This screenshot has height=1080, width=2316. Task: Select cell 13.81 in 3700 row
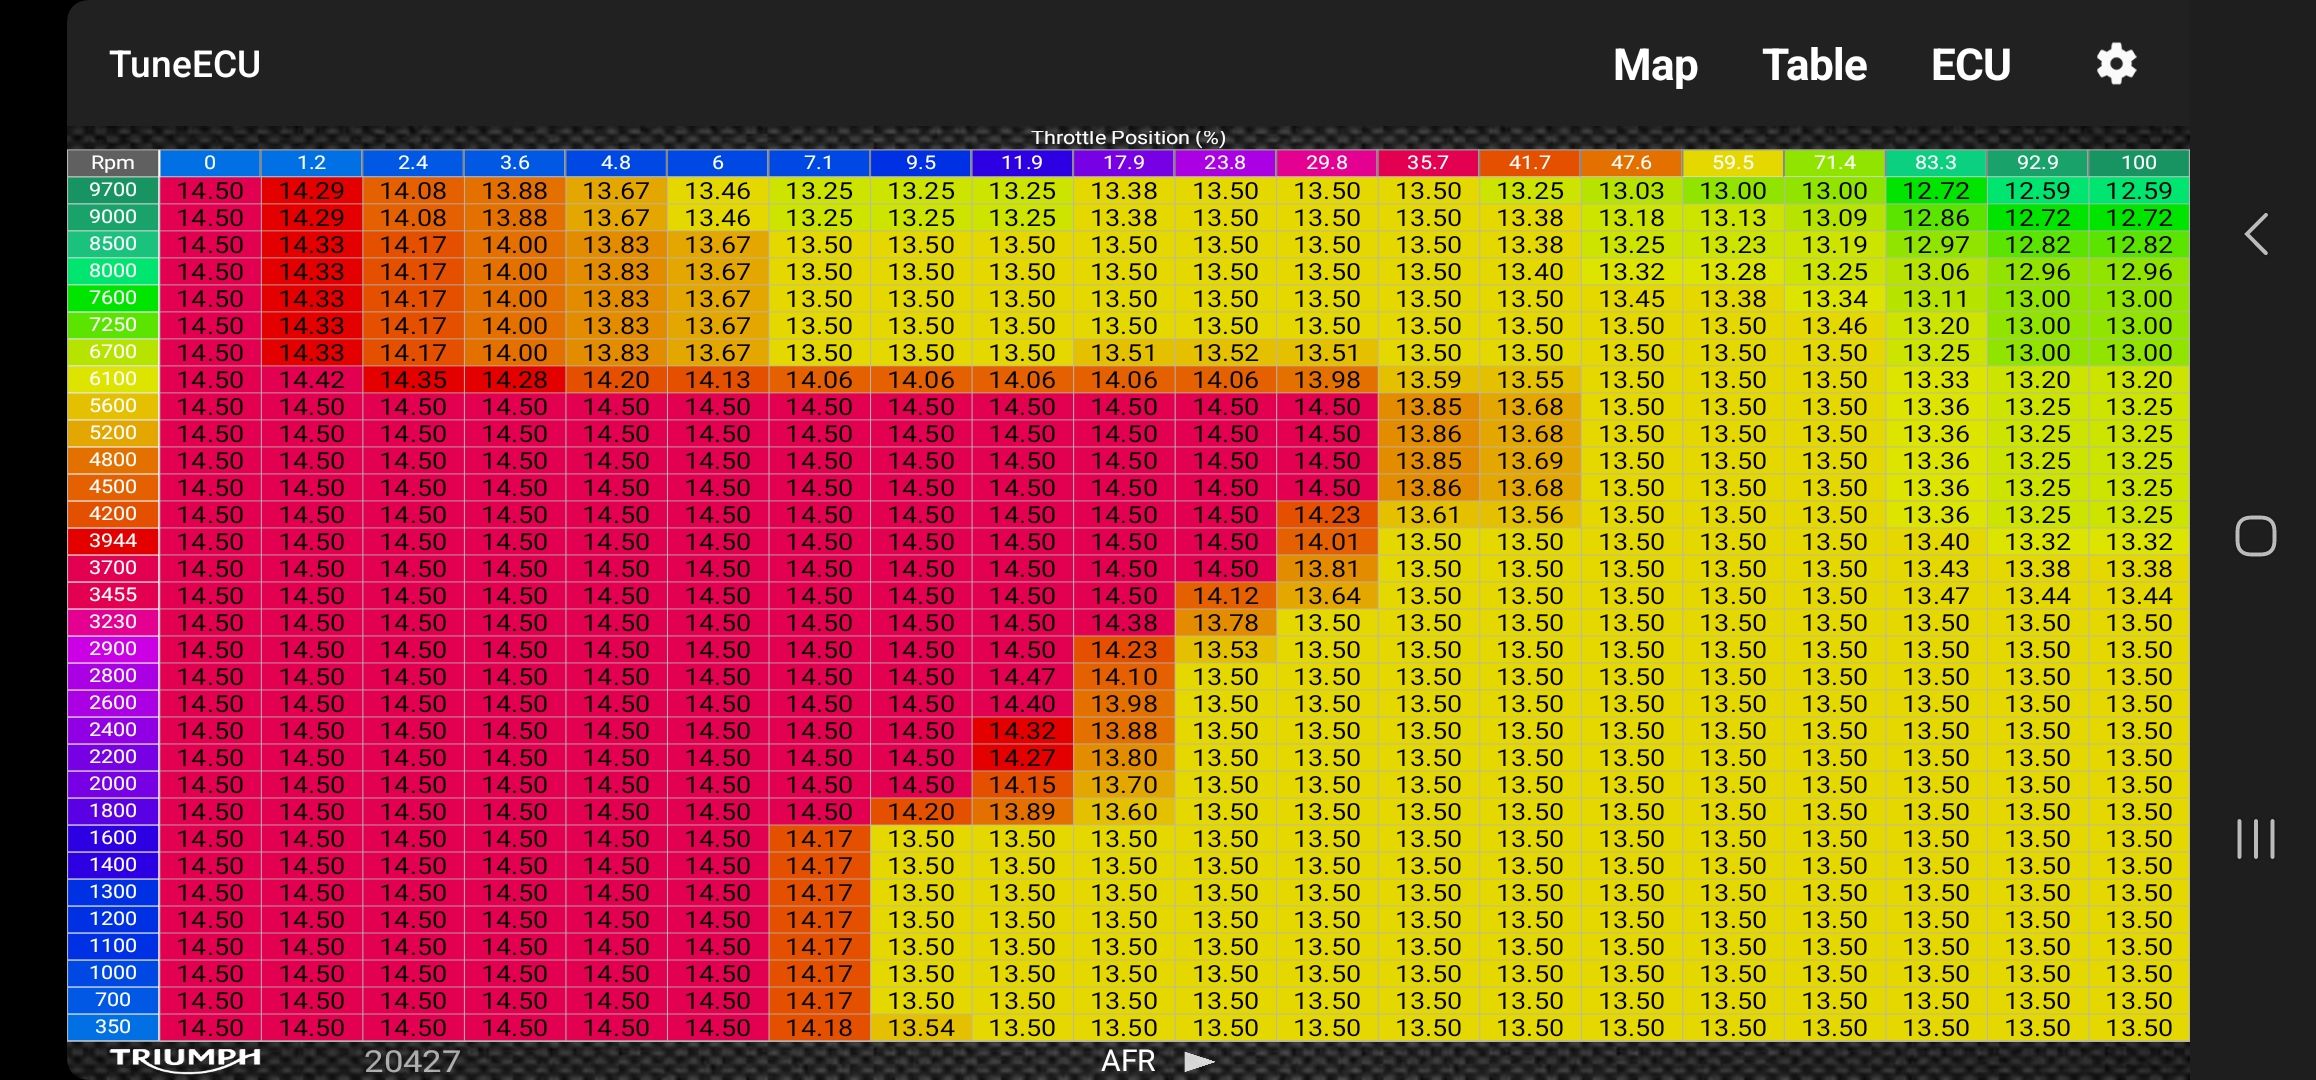(x=1326, y=569)
